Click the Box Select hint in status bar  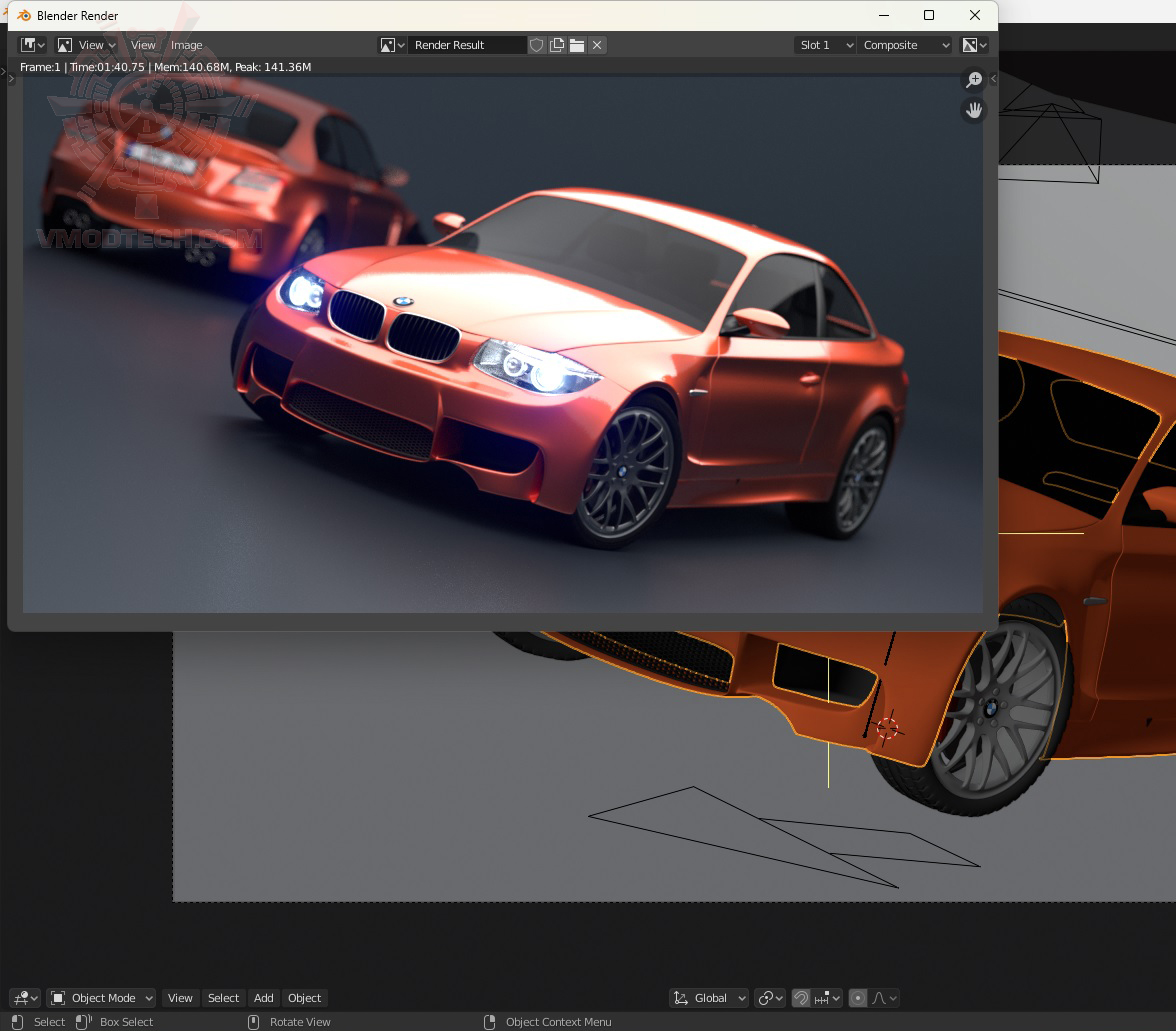115,1022
